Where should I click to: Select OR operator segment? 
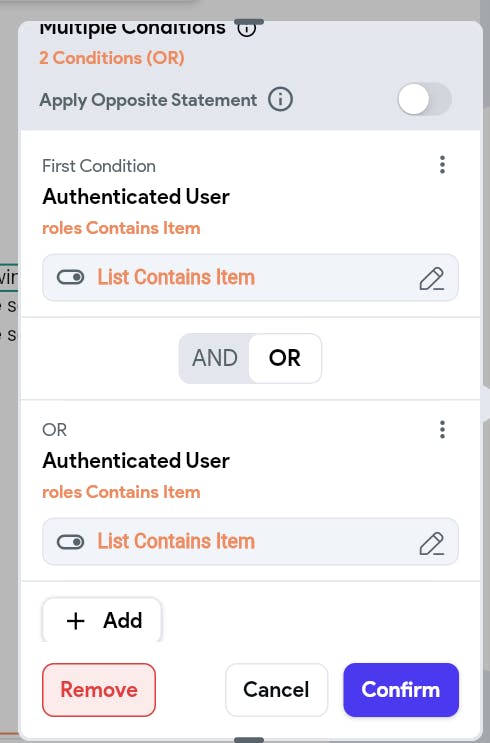pyautogui.click(x=285, y=358)
